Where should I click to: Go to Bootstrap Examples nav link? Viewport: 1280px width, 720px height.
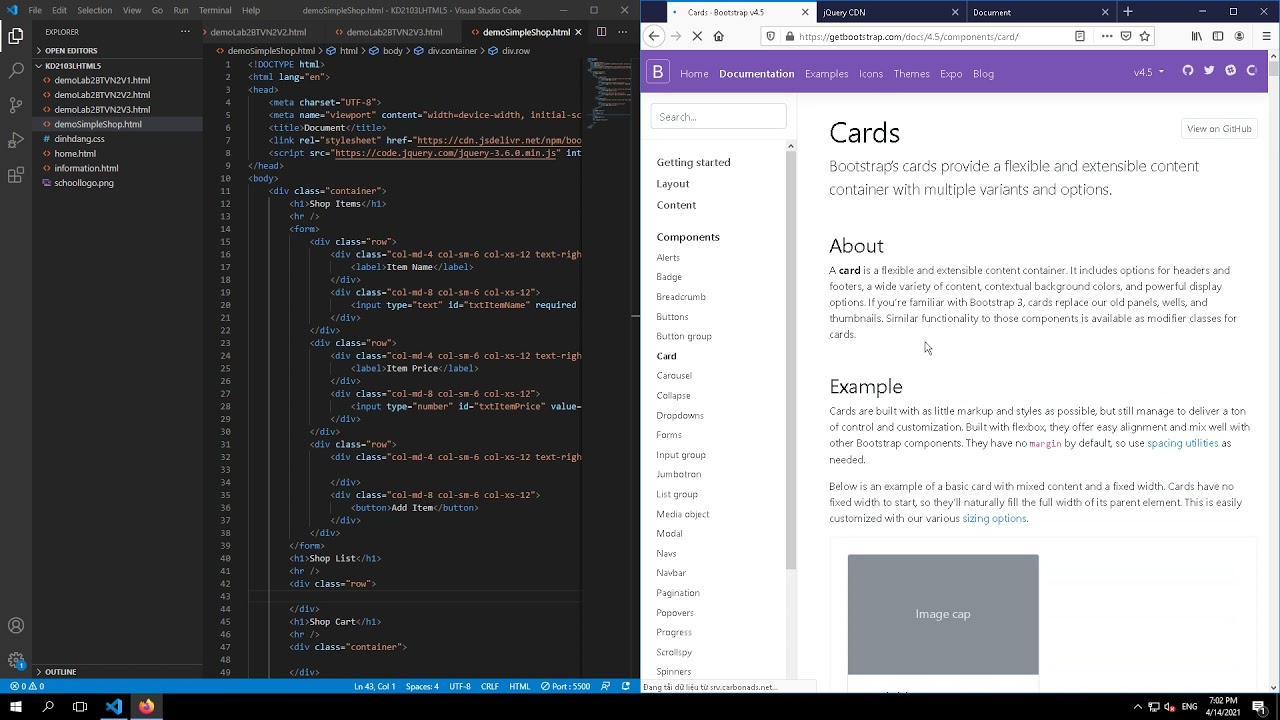tap(826, 73)
